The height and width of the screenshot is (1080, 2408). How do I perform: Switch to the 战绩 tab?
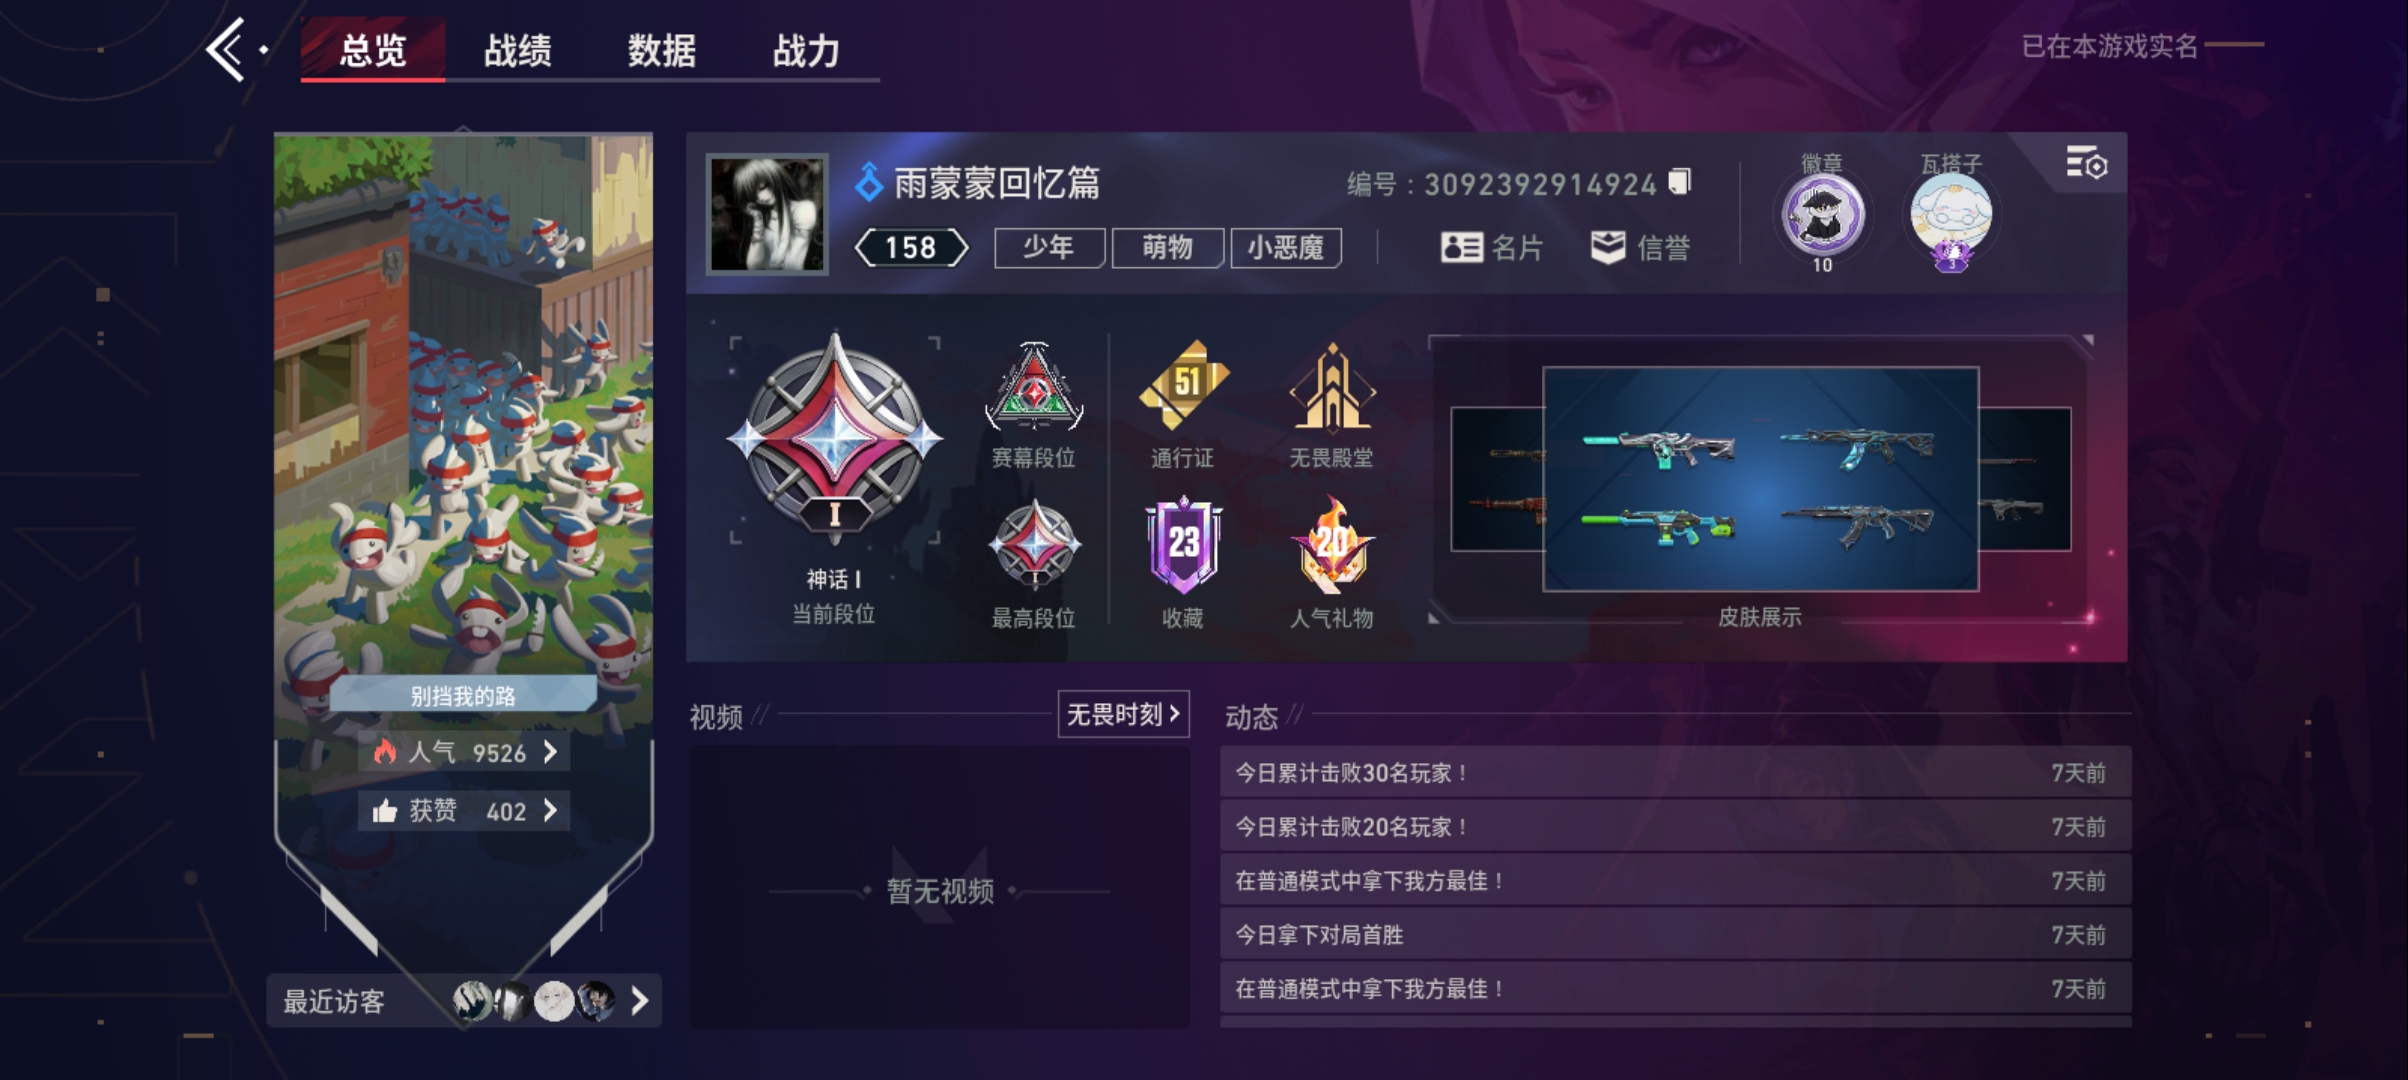pyautogui.click(x=517, y=50)
